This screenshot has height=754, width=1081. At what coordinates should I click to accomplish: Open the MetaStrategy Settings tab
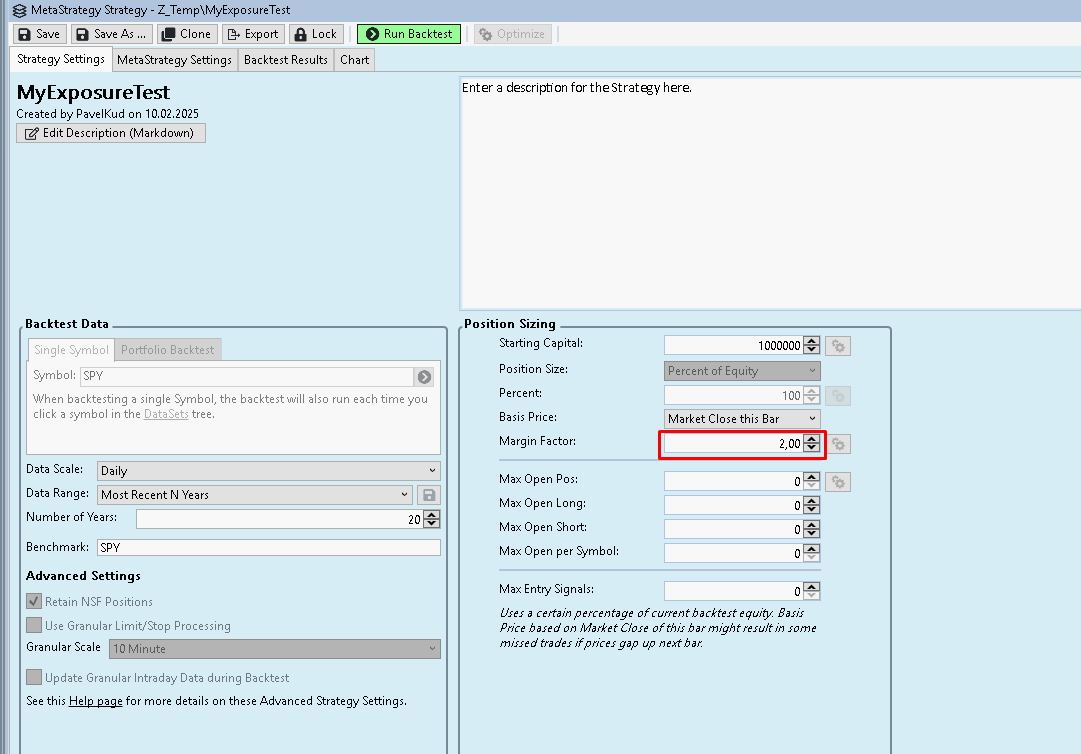tap(174, 60)
